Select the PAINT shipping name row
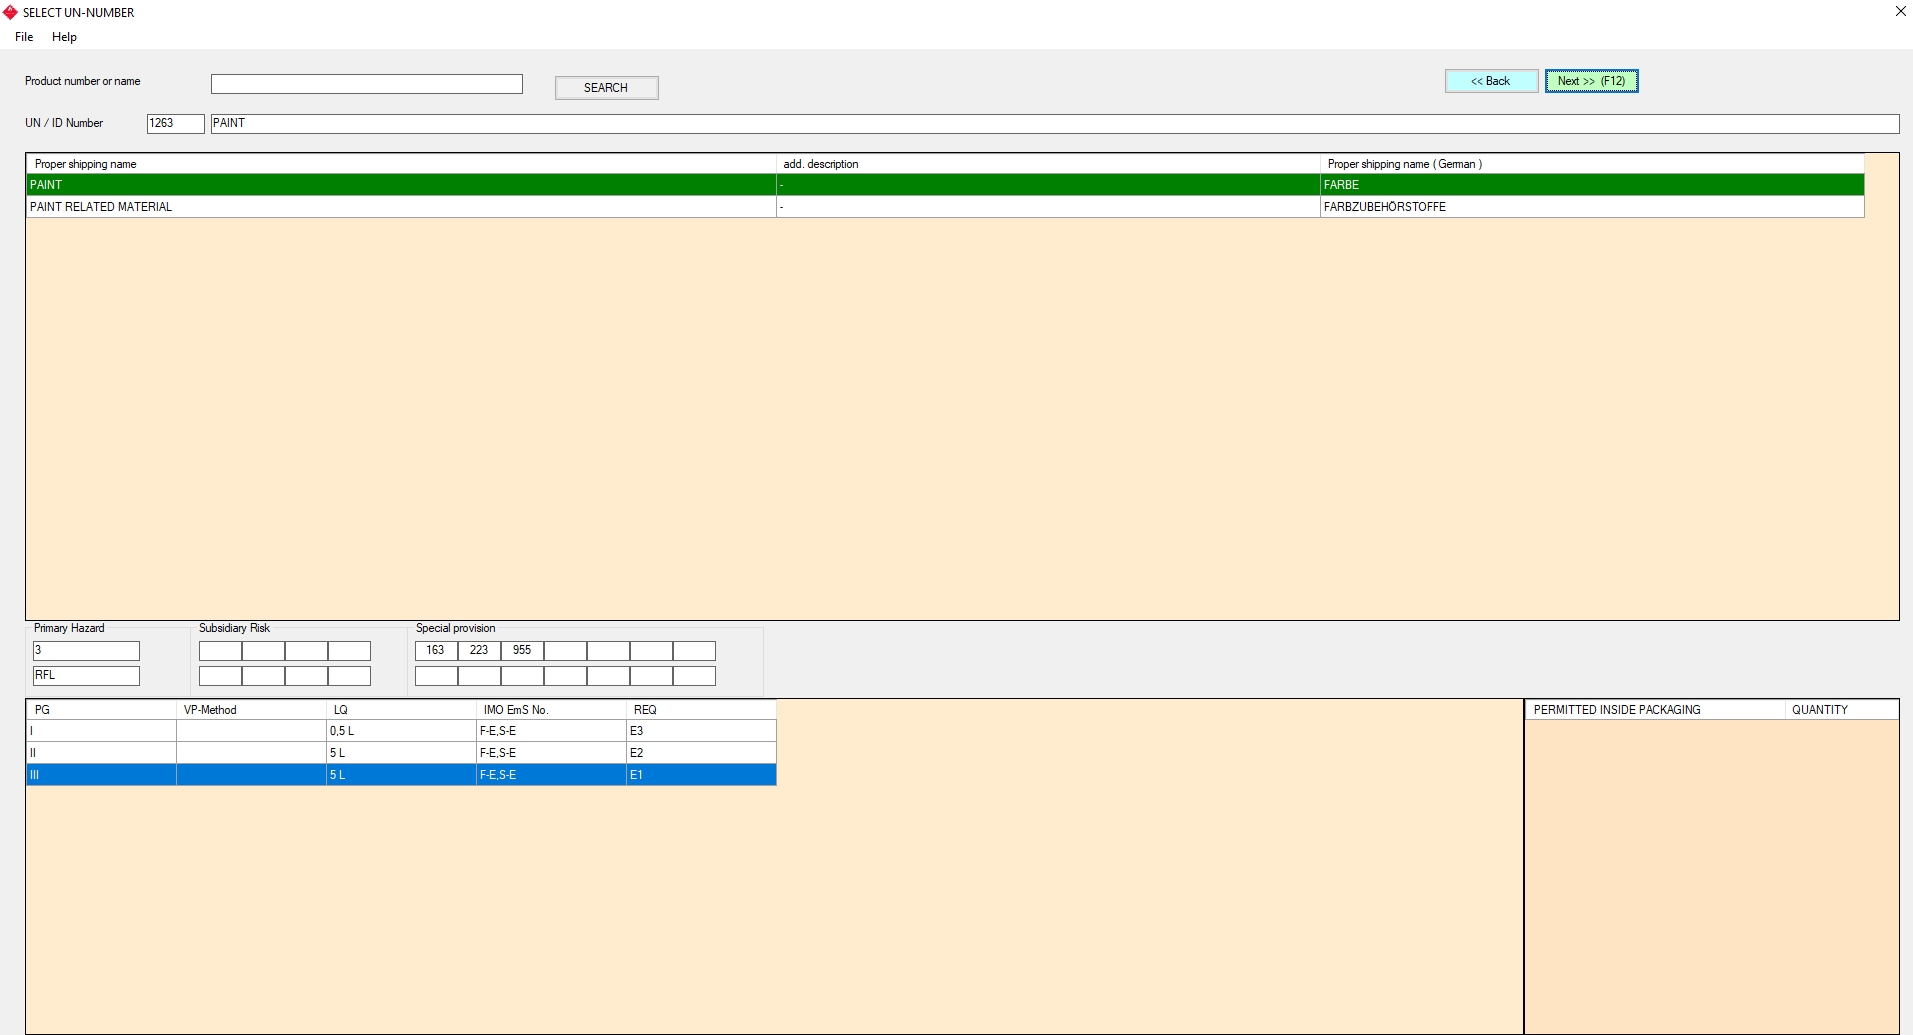Screen dimensions: 1913x1035 (x=400, y=185)
